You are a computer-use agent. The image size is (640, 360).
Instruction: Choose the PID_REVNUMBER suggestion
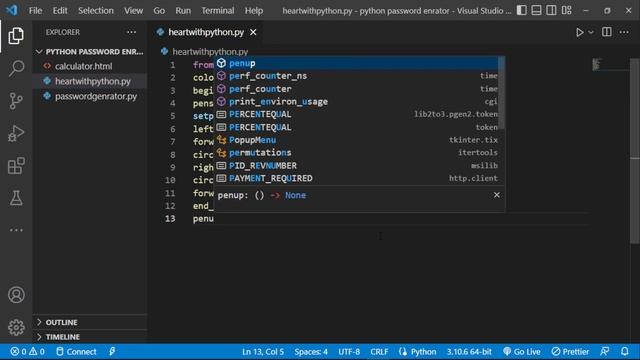[x=357, y=166]
